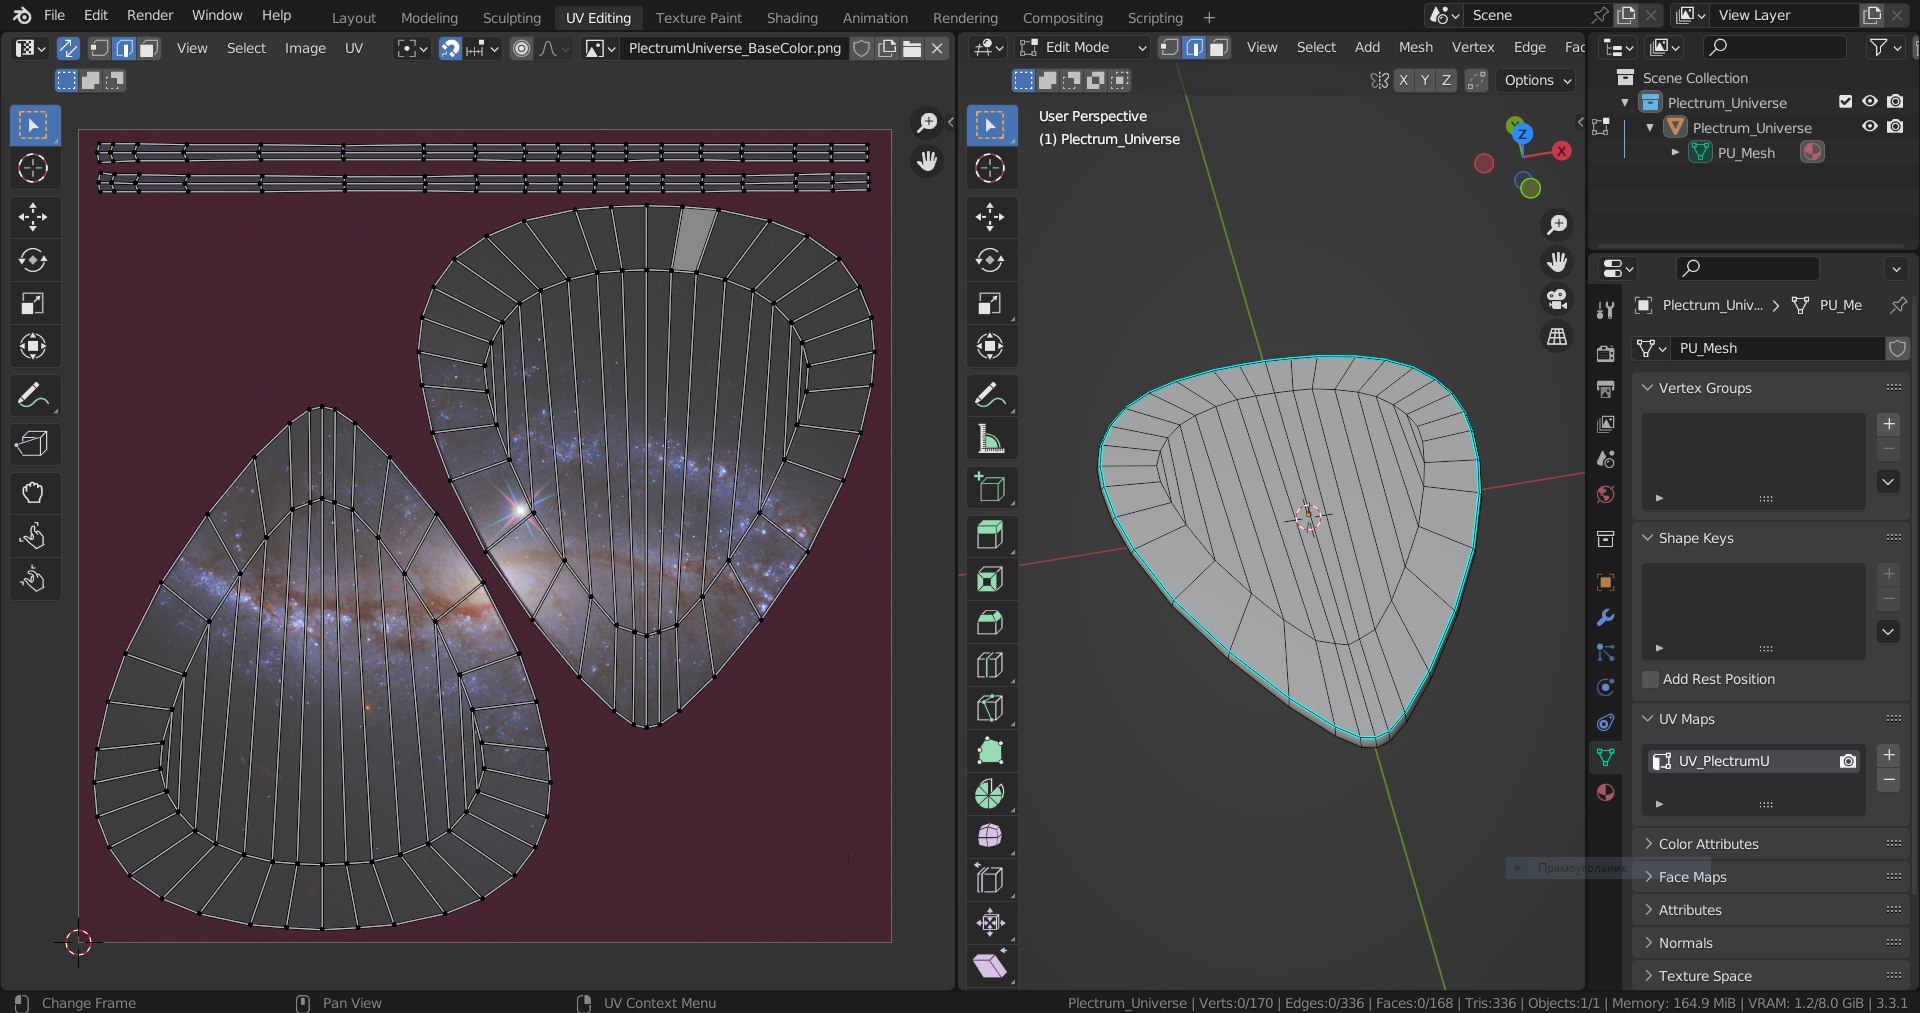Select the Shear tool
The width and height of the screenshot is (1920, 1013).
[990, 965]
